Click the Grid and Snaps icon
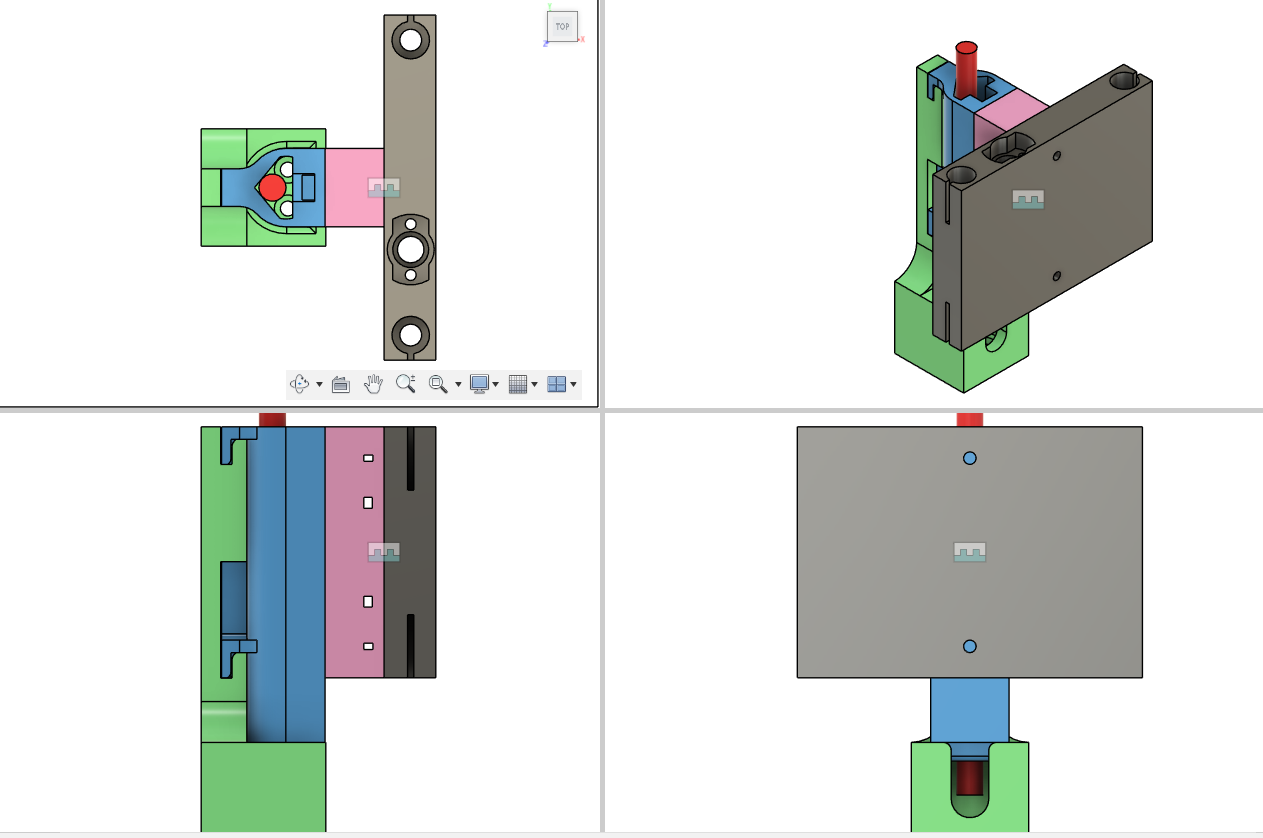 point(517,384)
